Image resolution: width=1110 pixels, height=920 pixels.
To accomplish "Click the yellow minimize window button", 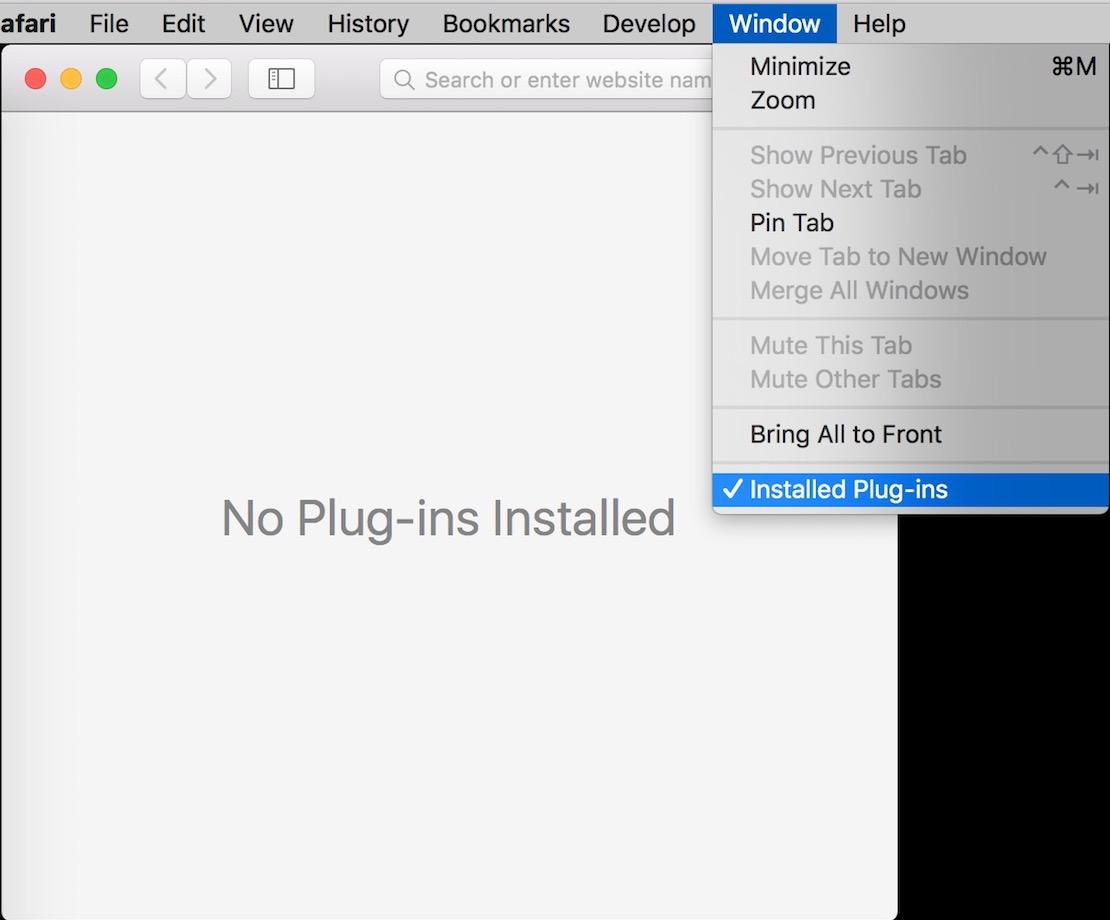I will click(71, 79).
